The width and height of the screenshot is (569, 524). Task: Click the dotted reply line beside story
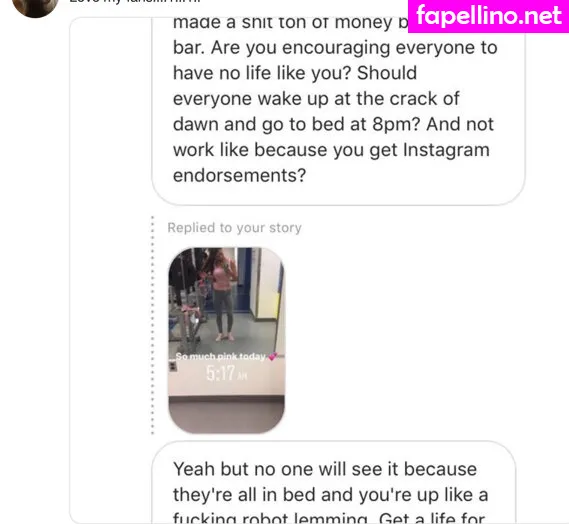152,325
